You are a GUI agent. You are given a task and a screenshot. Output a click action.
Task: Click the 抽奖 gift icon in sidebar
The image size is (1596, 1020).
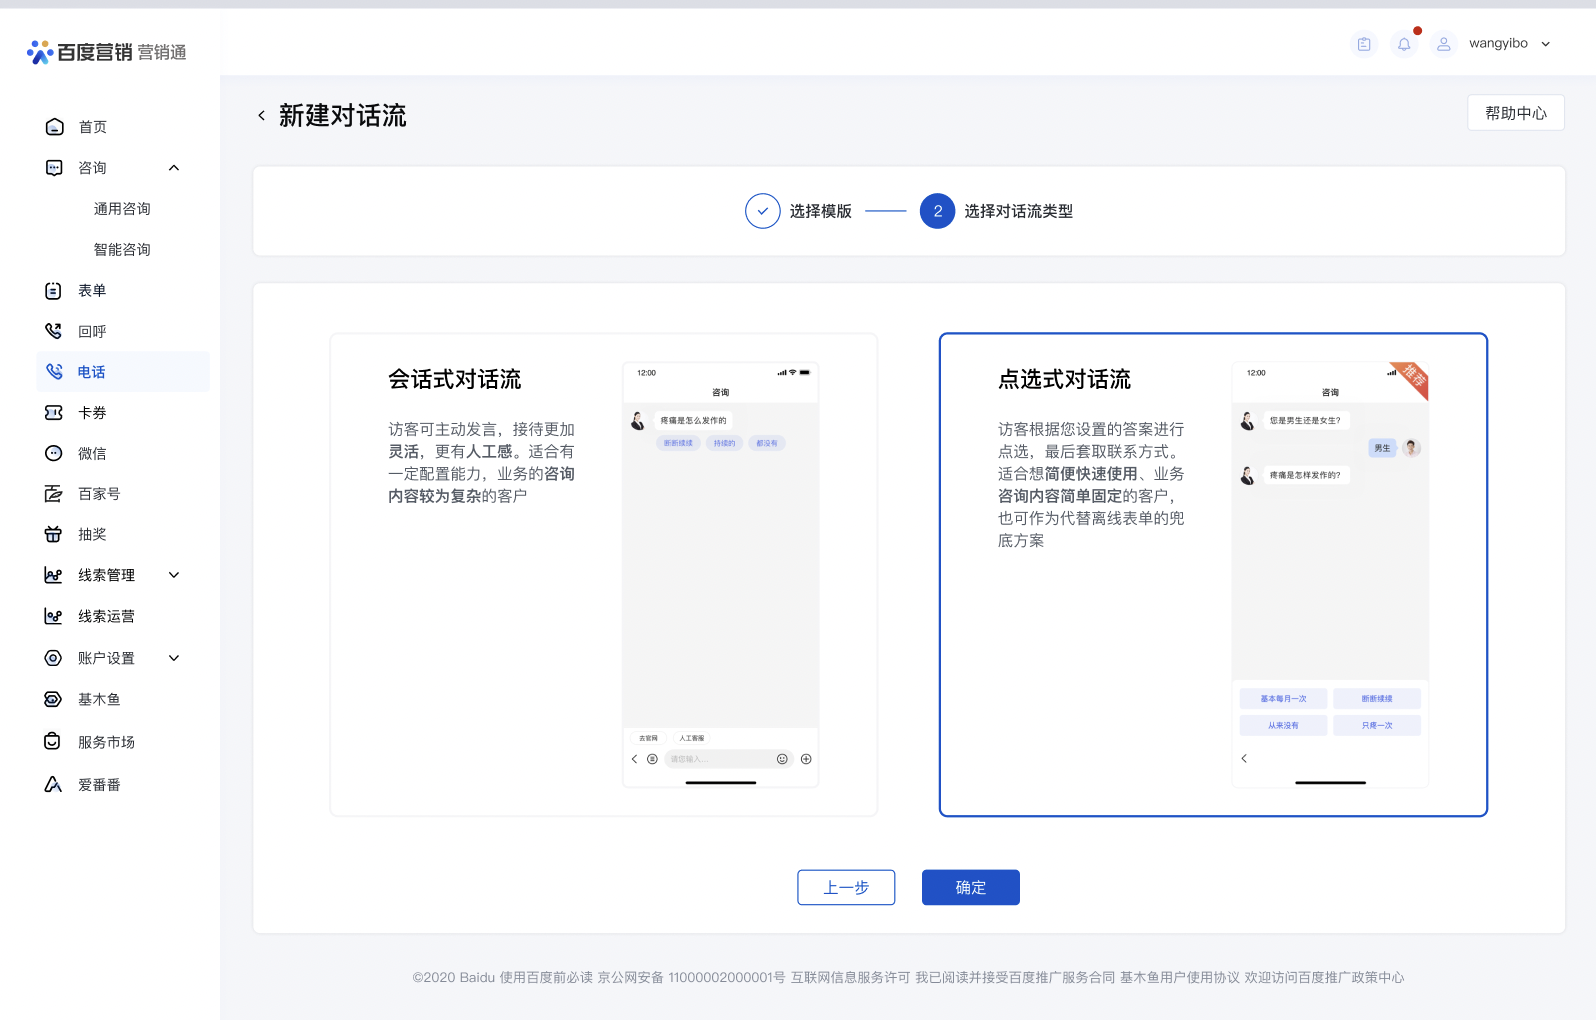[54, 535]
